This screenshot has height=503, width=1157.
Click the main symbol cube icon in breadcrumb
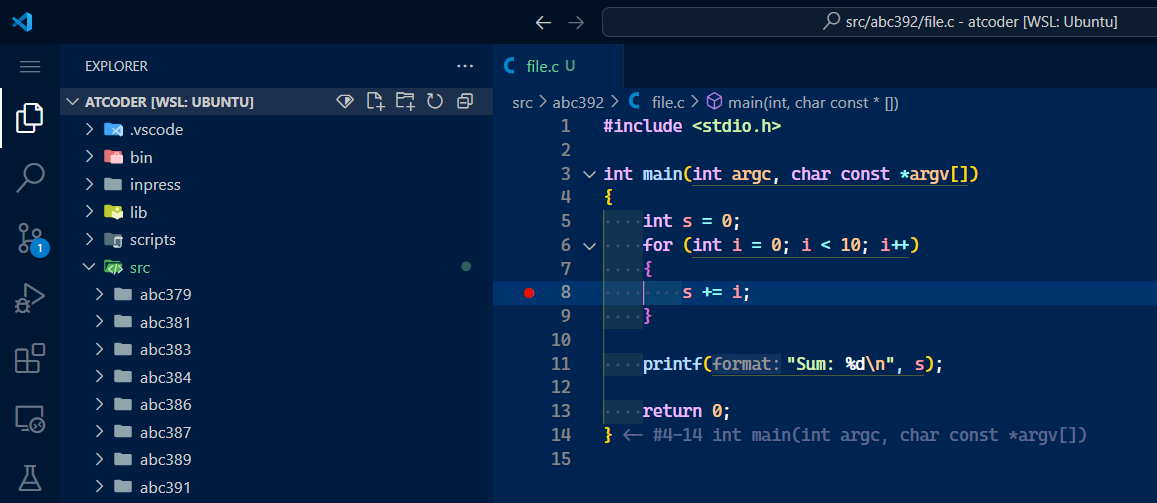click(x=714, y=102)
